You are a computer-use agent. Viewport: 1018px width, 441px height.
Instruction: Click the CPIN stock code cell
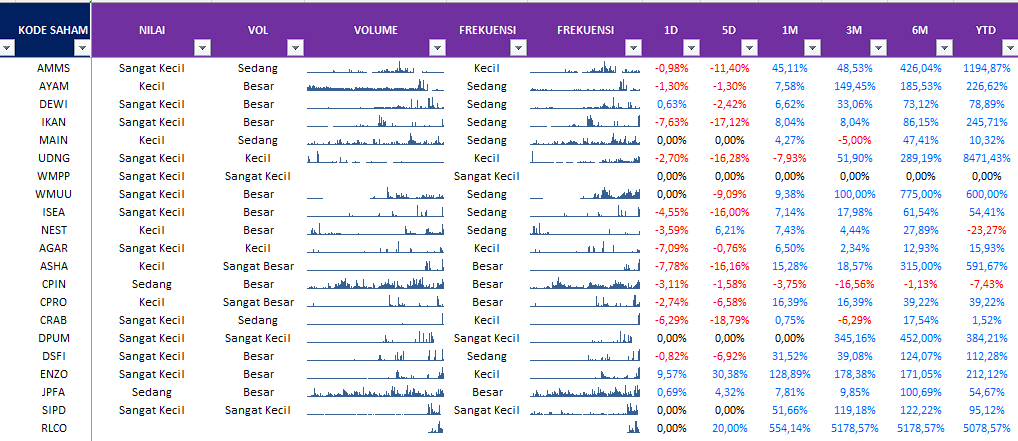coord(53,284)
